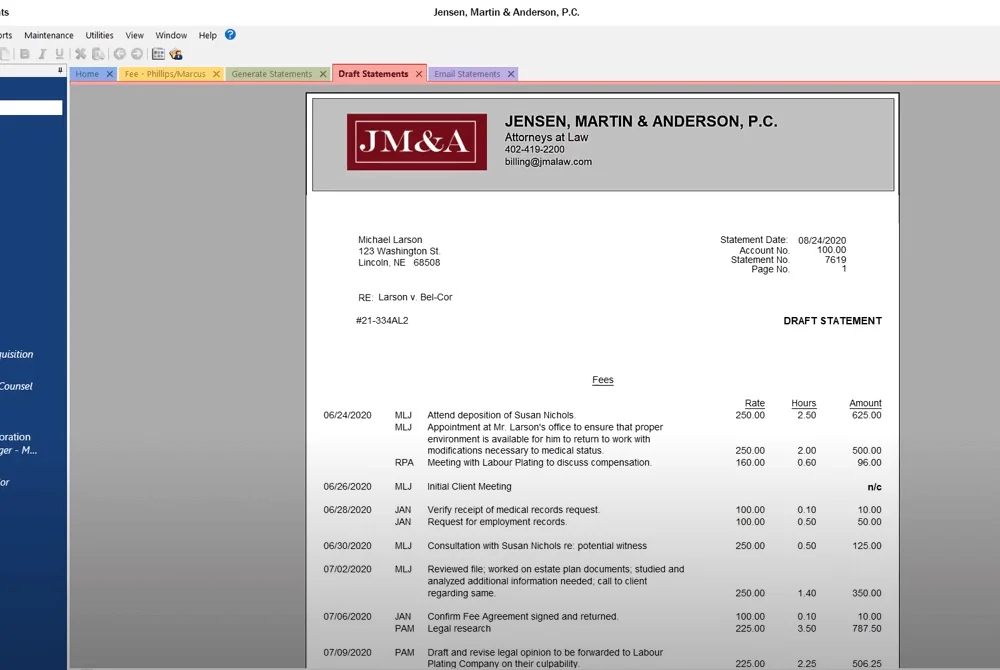Open the Utilities menu
The width and height of the screenshot is (1000, 670).
[x=99, y=36]
